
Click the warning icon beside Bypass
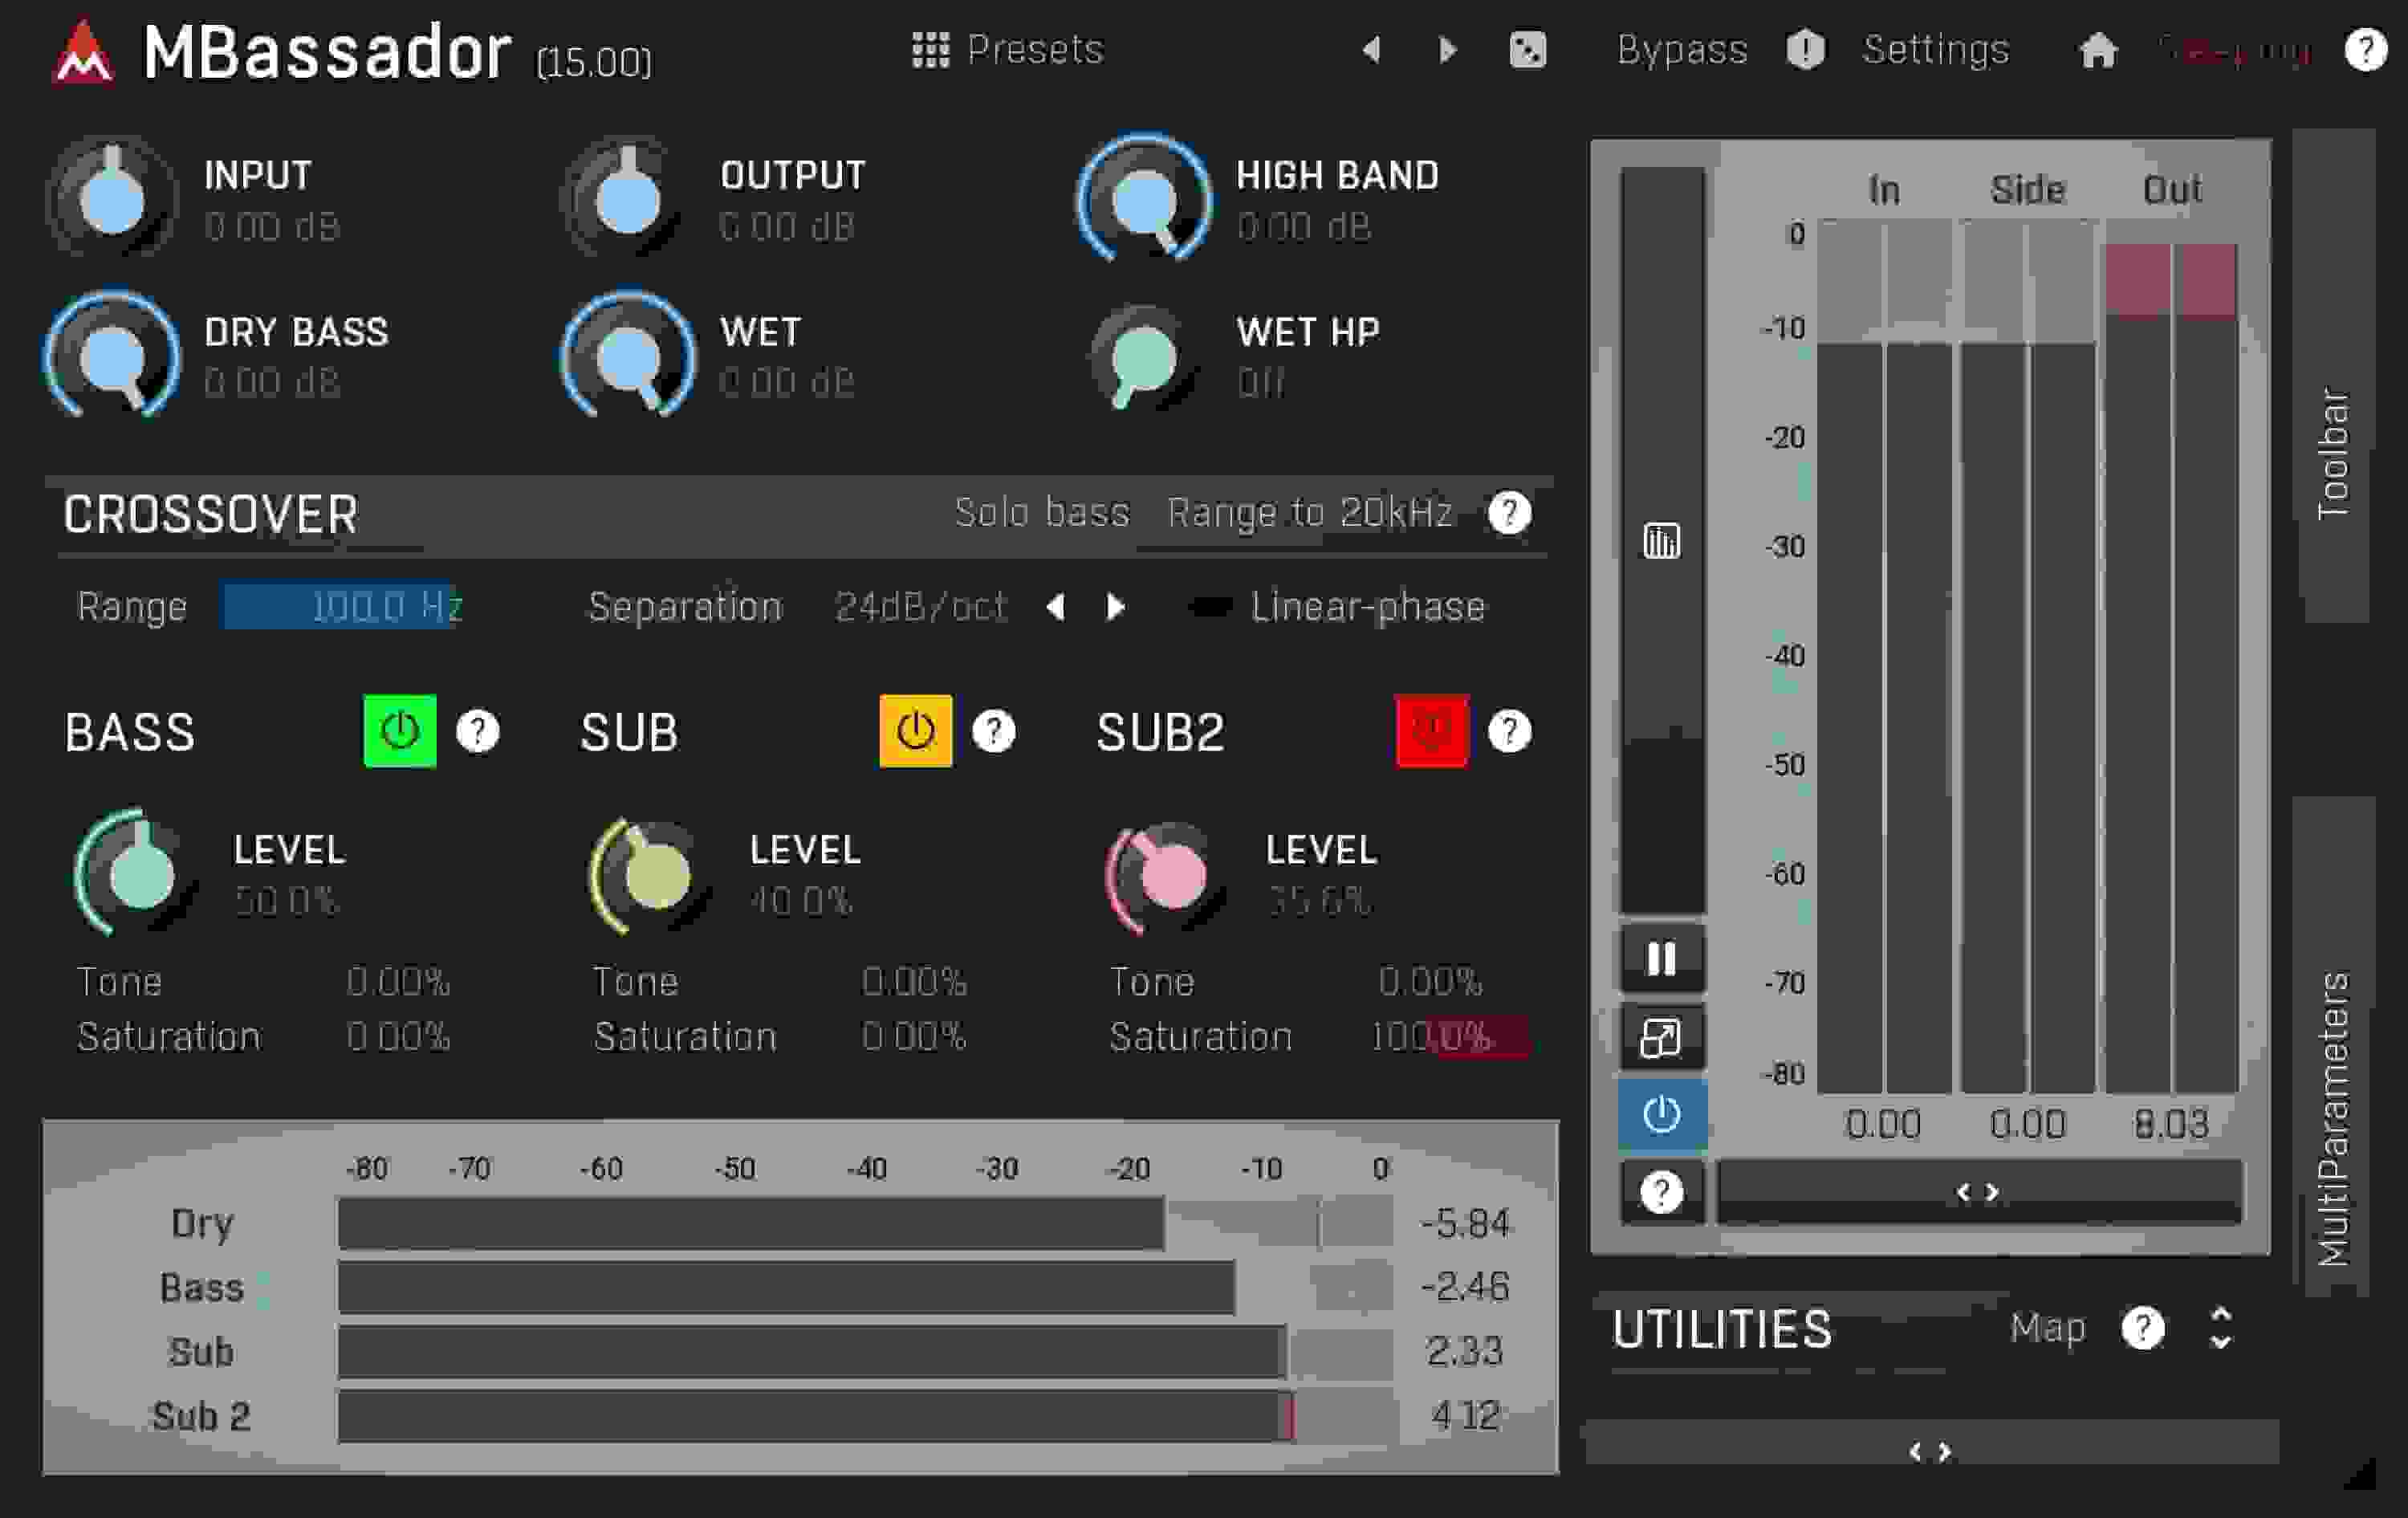coord(1806,49)
